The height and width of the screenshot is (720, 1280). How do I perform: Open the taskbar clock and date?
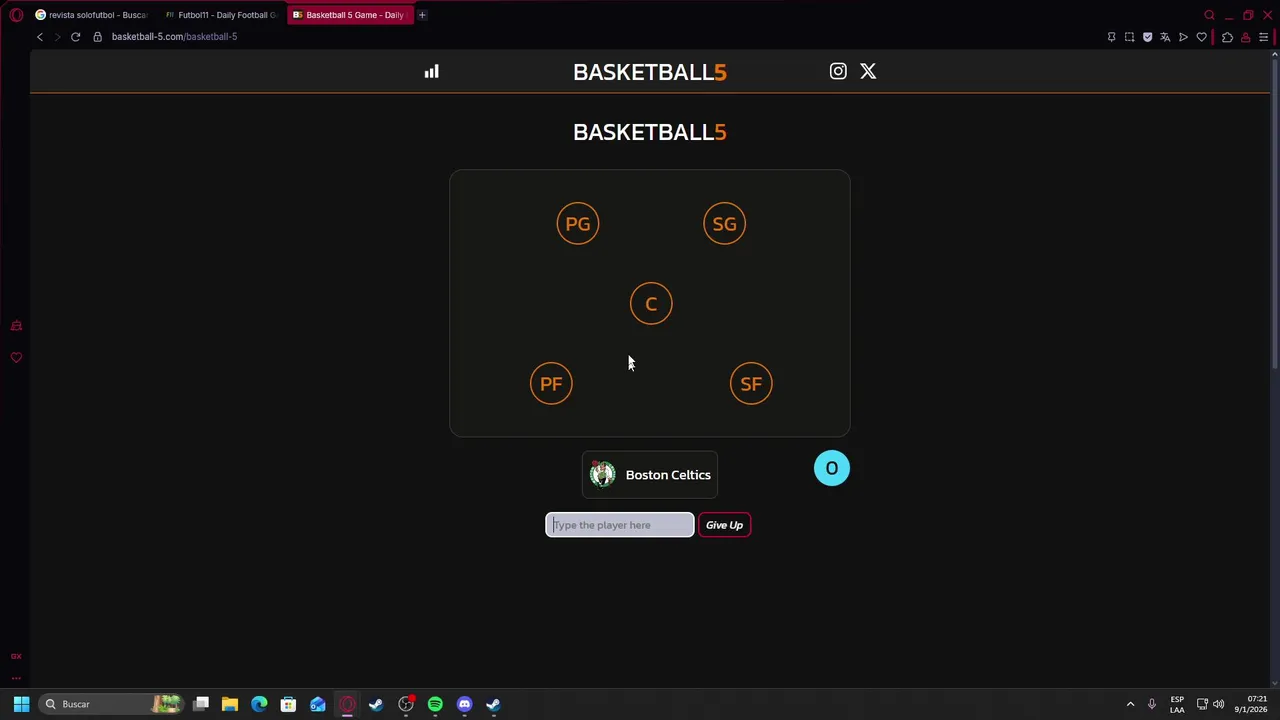[1252, 704]
